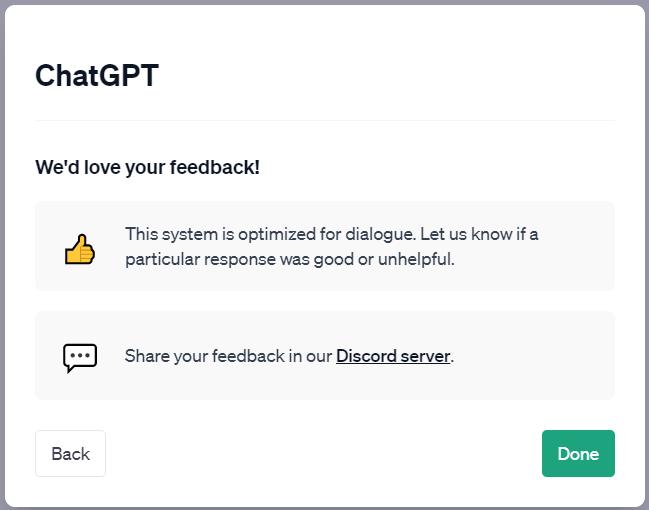Click the "We'd love your feedback!" heading
Image resolution: width=649 pixels, height=510 pixels.
click(147, 167)
